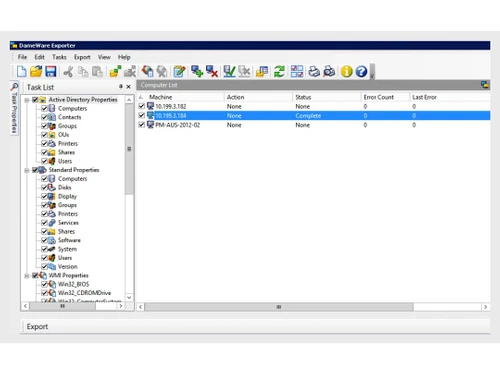
Task: Click the computer with green checkmark icon
Action: [229, 71]
